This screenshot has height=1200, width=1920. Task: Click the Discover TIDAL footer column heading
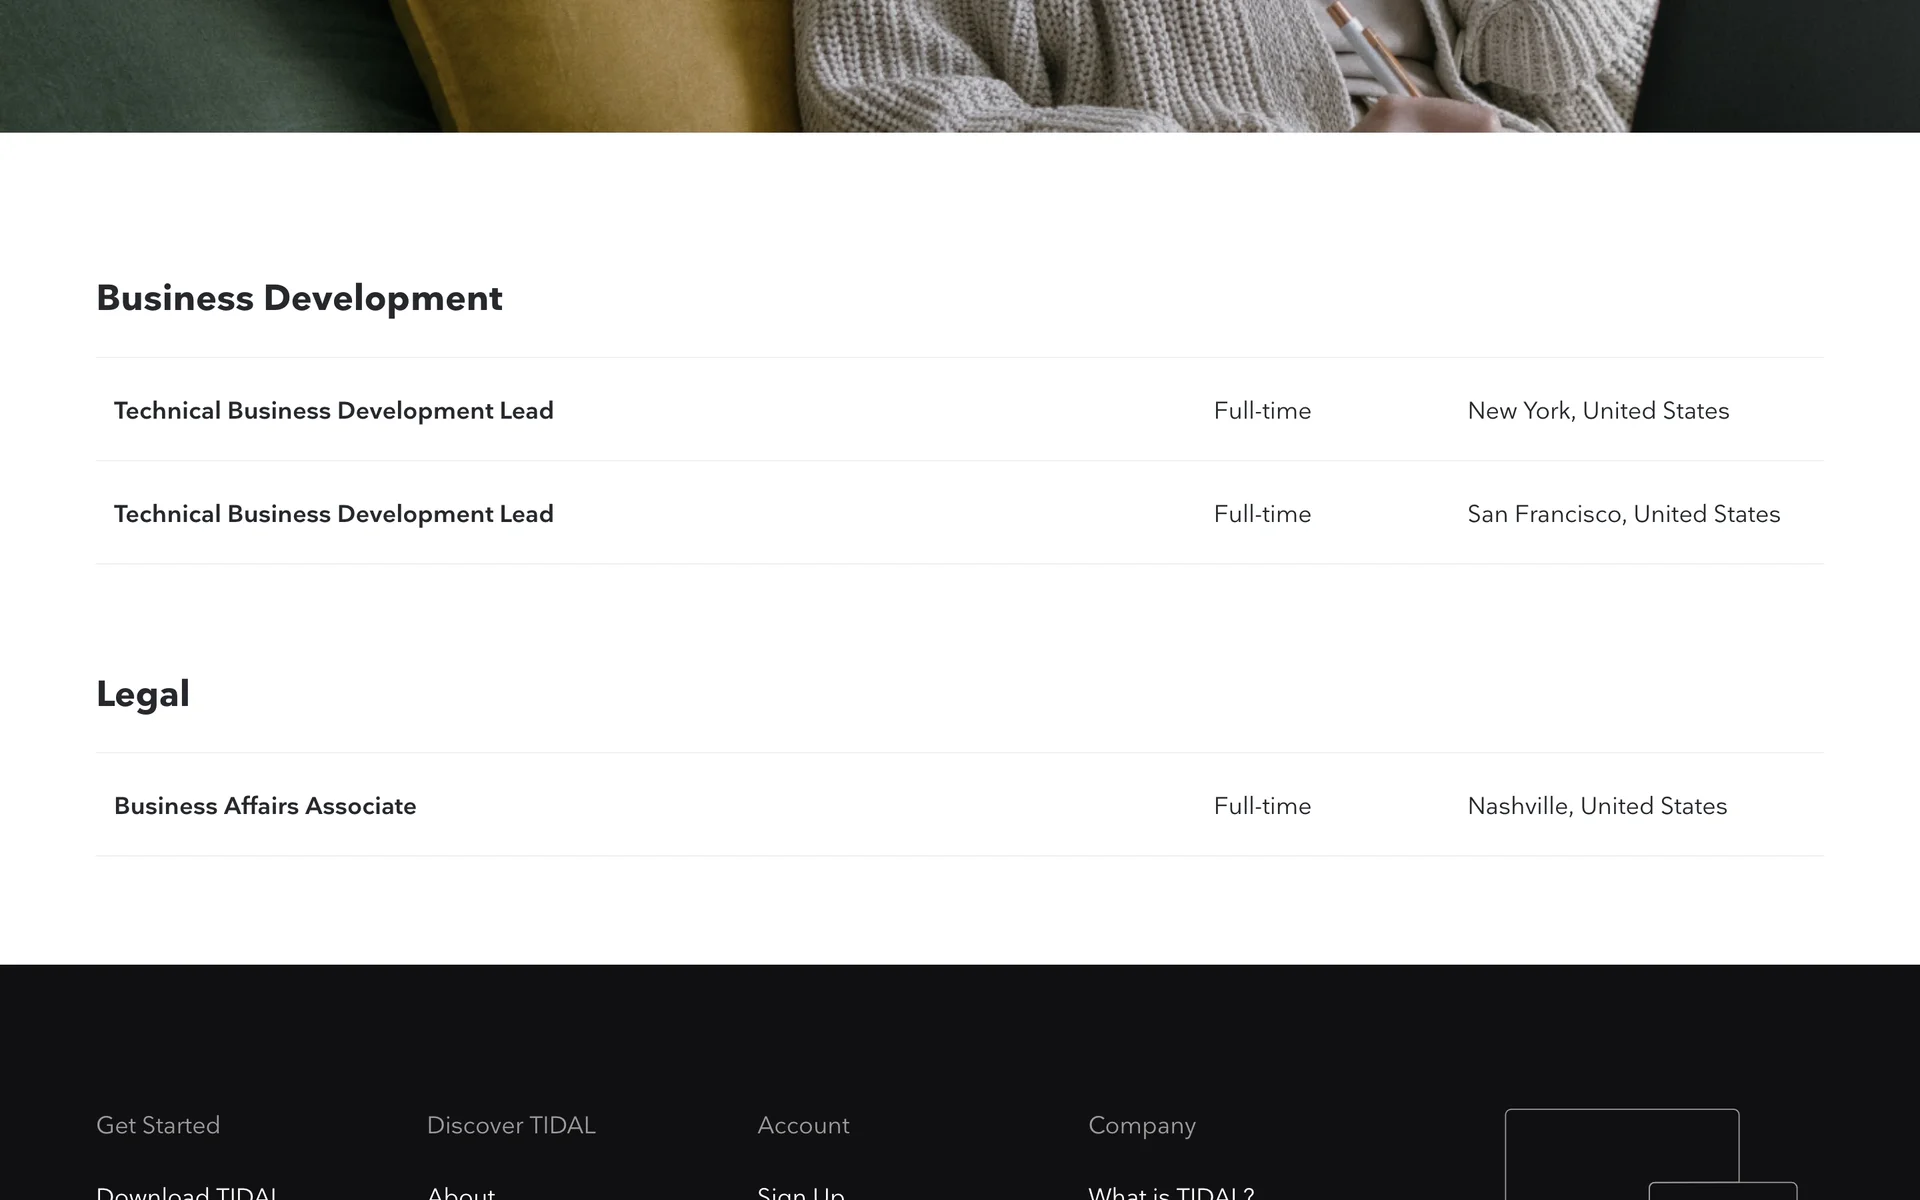point(511,1125)
